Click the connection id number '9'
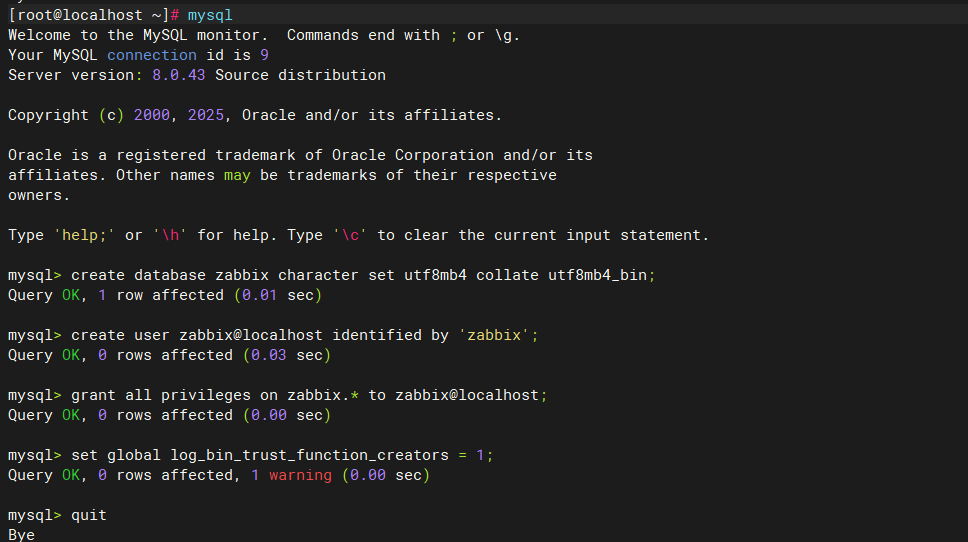 264,55
